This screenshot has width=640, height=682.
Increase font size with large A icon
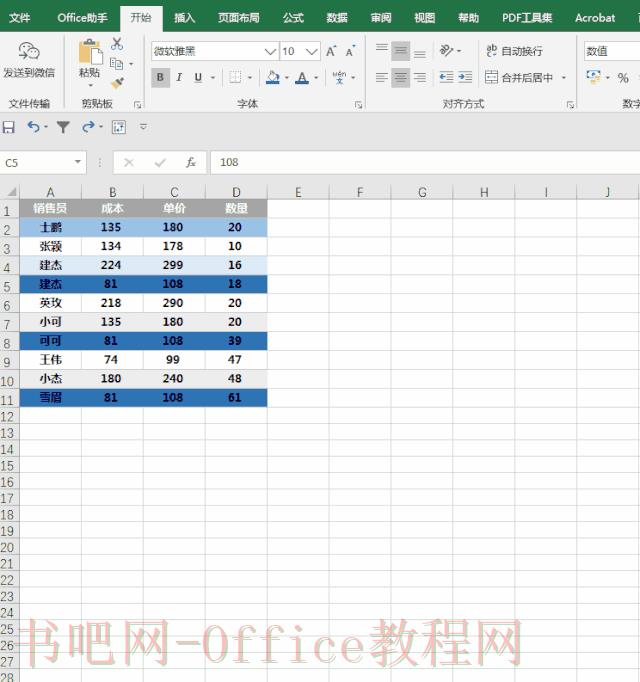(x=331, y=51)
